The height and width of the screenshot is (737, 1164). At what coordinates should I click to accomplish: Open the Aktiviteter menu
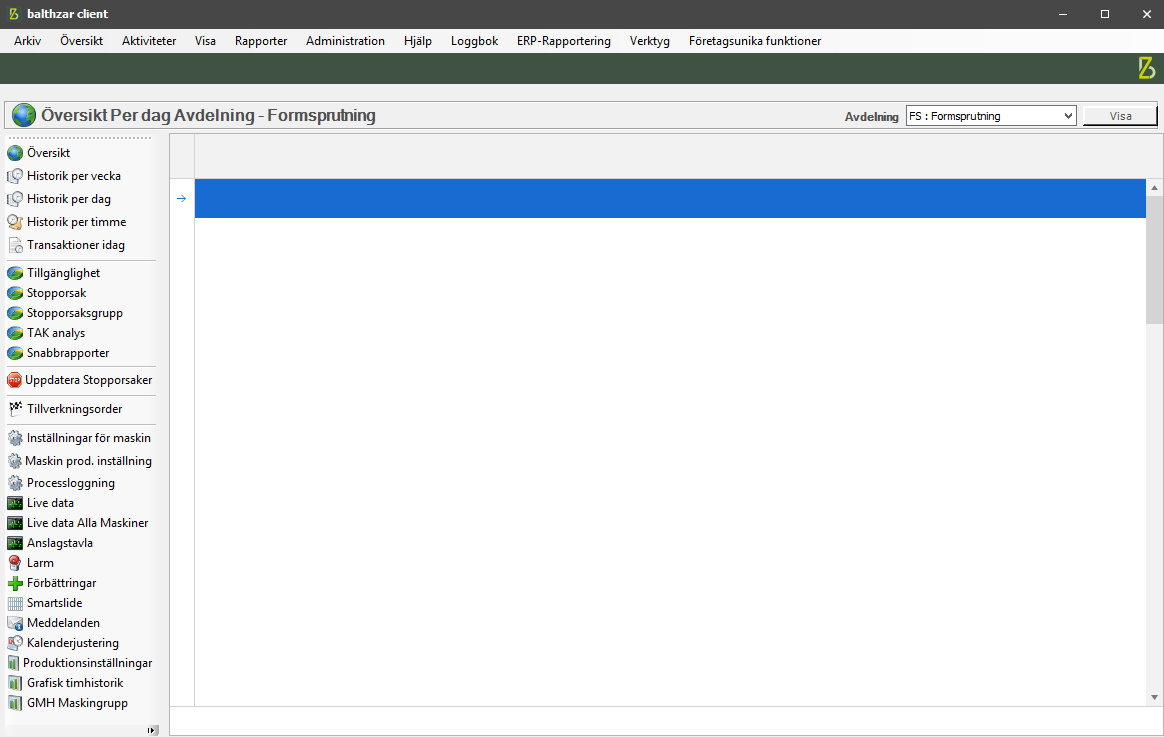click(149, 41)
